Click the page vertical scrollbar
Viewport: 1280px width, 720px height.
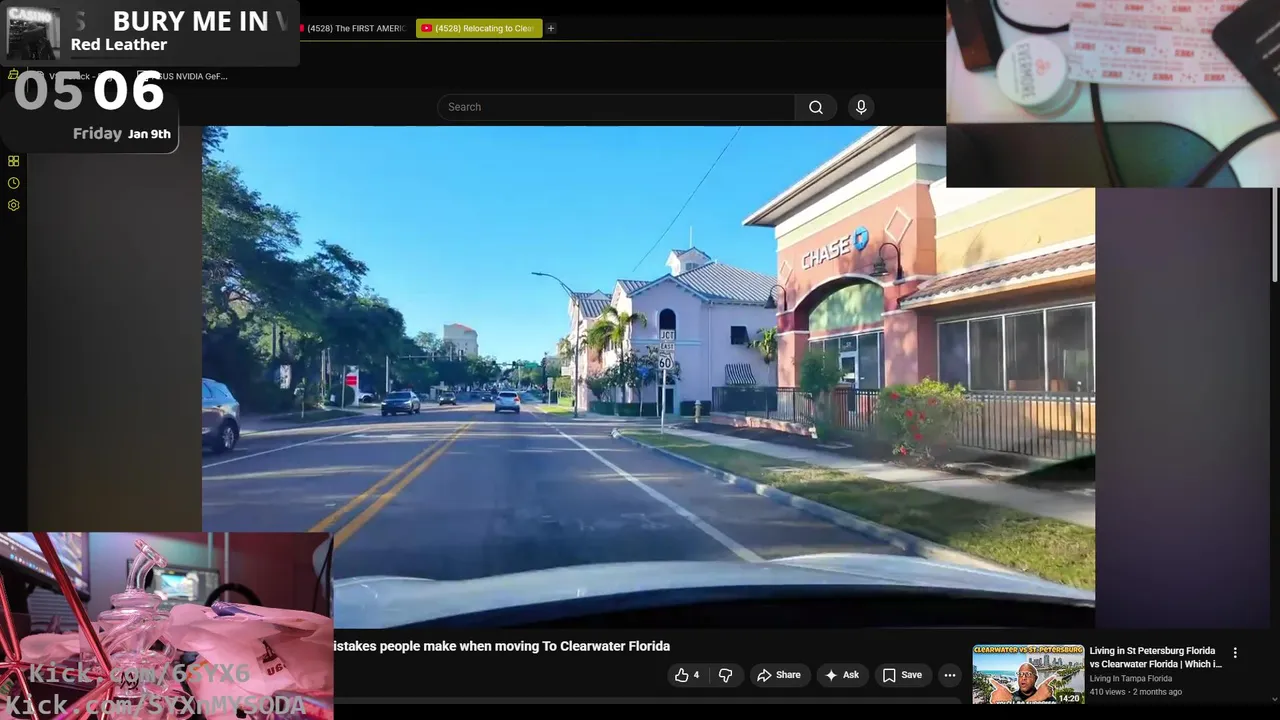point(1275,235)
